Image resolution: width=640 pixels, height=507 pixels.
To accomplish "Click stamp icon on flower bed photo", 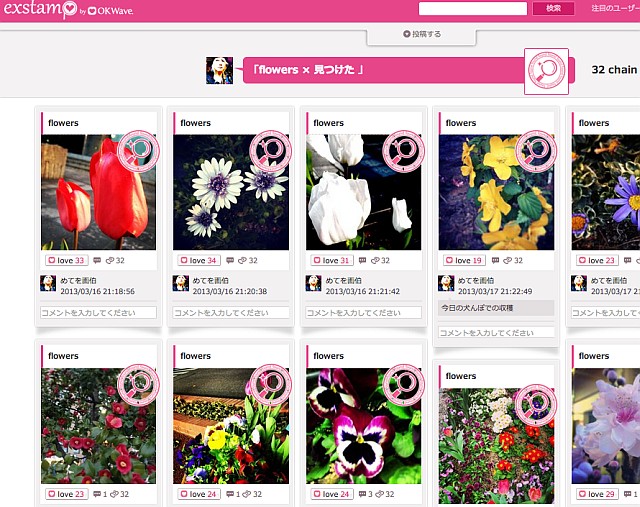I will point(270,385).
